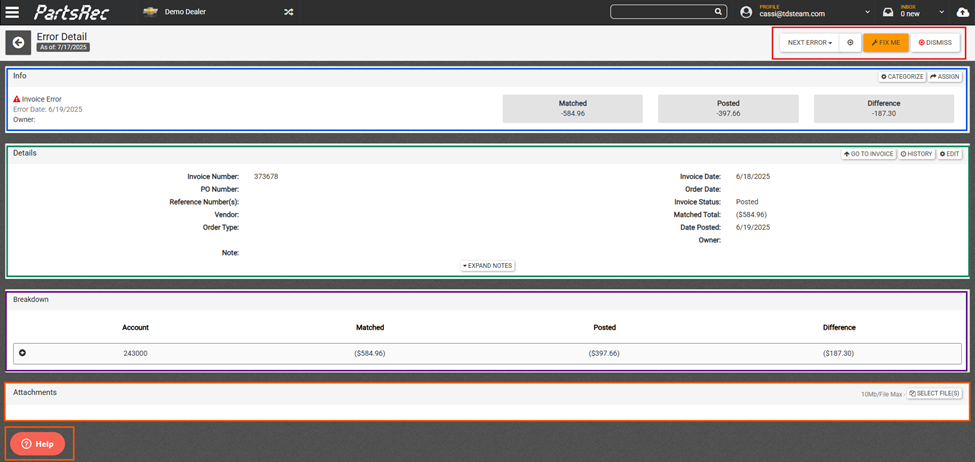Click Select File(s) for attachments
The height and width of the screenshot is (462, 975).
tap(935, 394)
